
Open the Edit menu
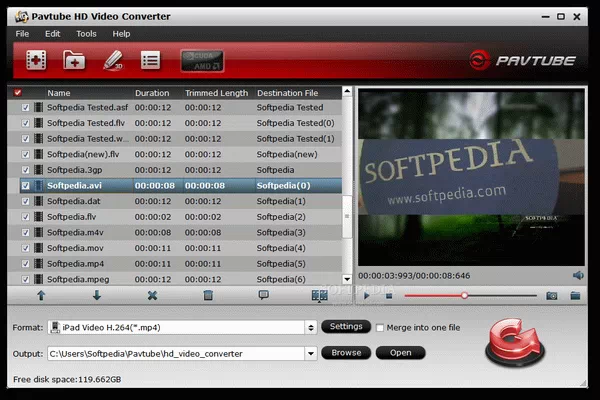click(x=52, y=34)
